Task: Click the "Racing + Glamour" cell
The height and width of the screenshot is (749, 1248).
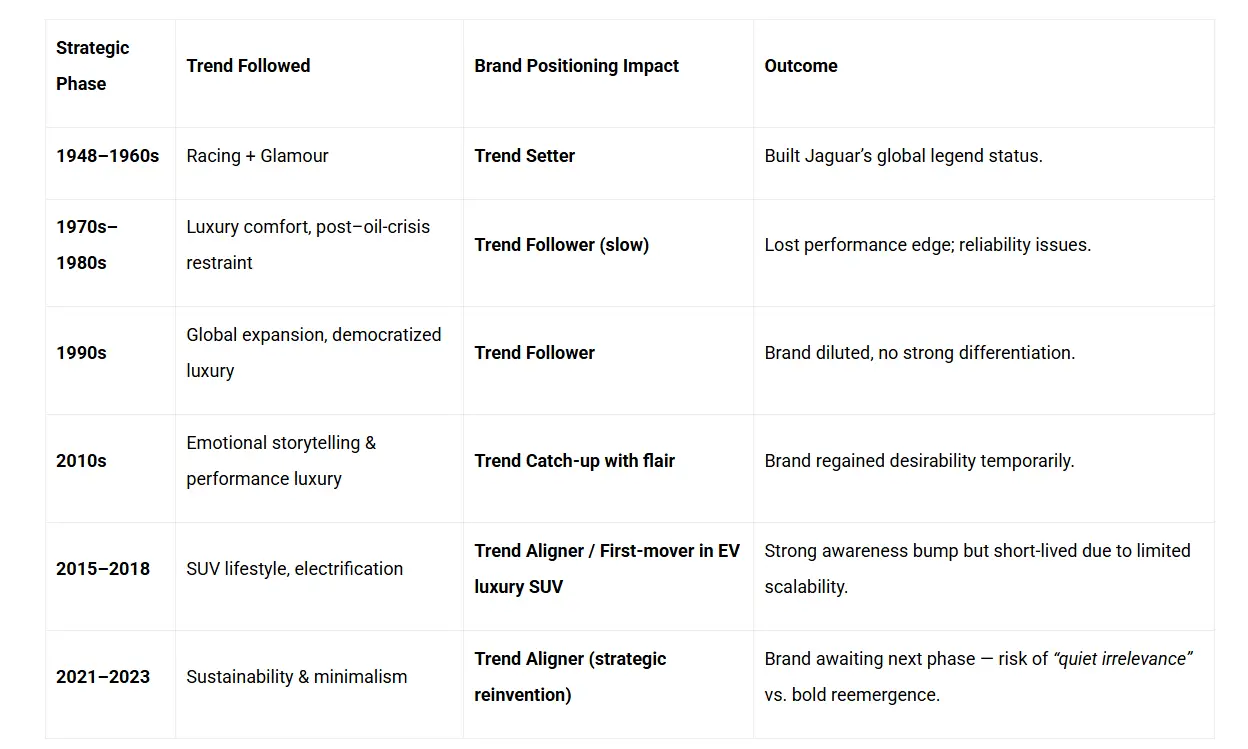Action: (x=257, y=156)
